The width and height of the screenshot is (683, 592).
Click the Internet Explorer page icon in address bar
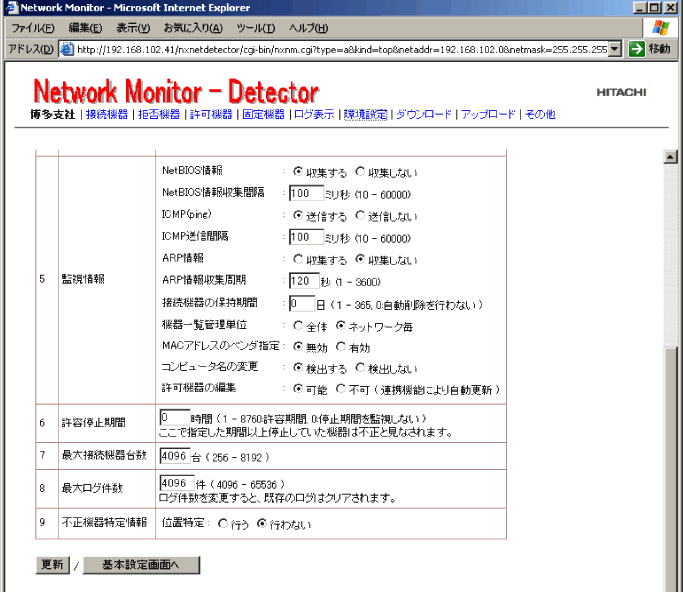[67, 49]
